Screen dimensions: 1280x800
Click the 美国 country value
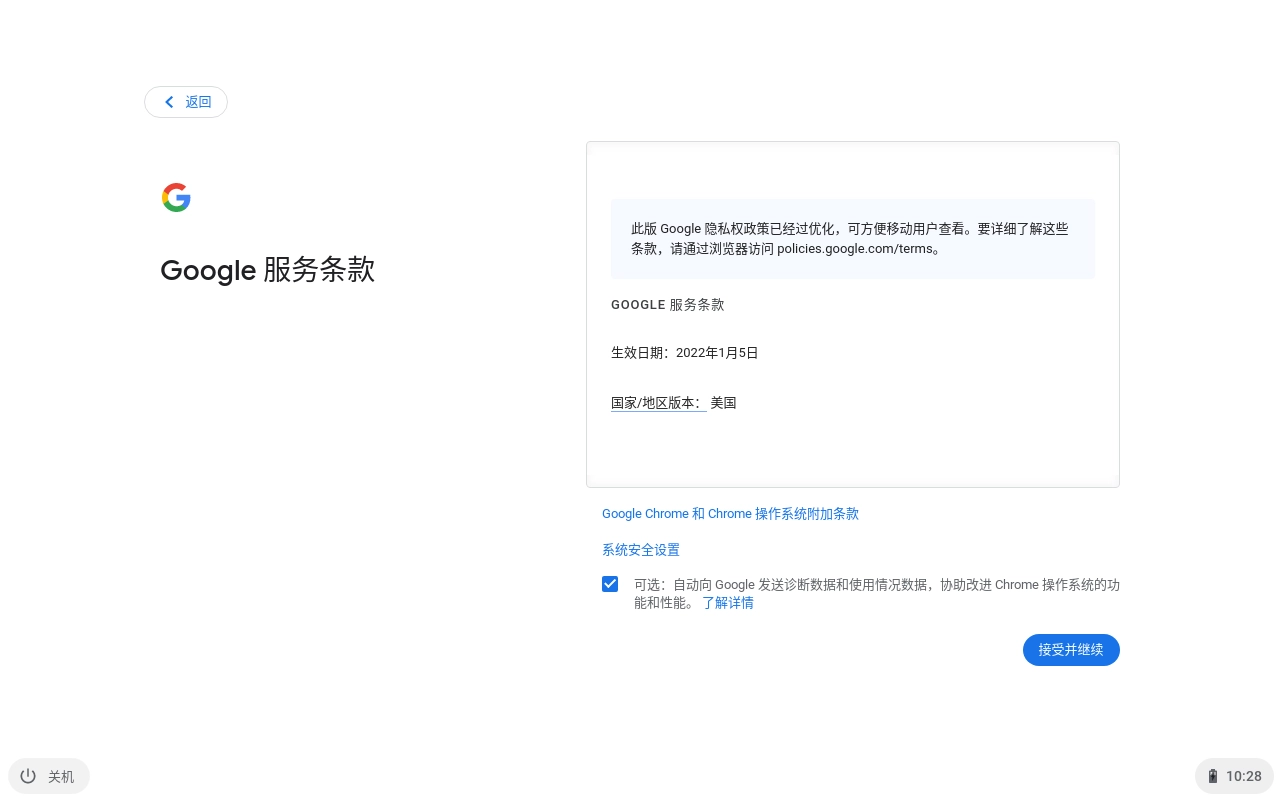(723, 403)
